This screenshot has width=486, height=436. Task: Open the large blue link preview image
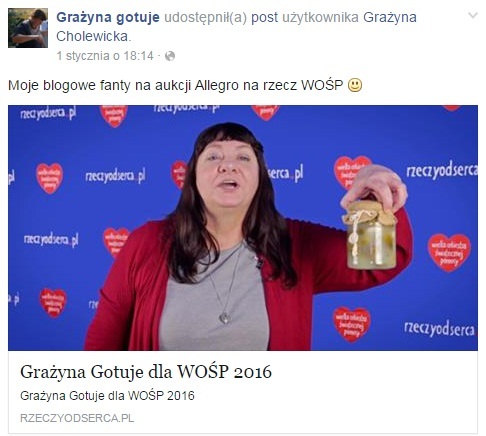(243, 228)
